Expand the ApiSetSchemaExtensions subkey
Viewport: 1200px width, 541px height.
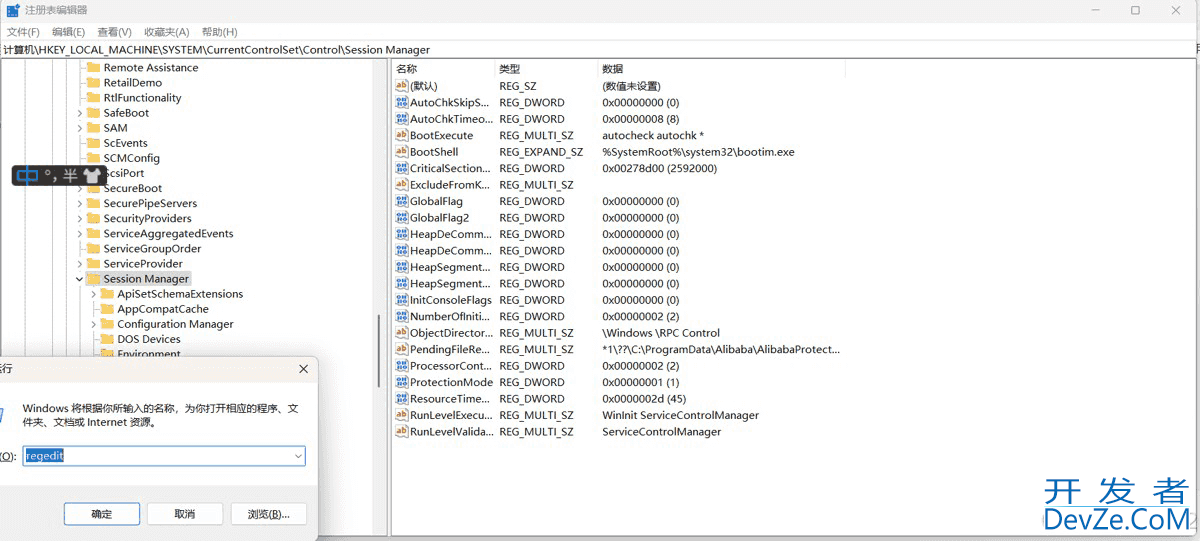point(94,294)
